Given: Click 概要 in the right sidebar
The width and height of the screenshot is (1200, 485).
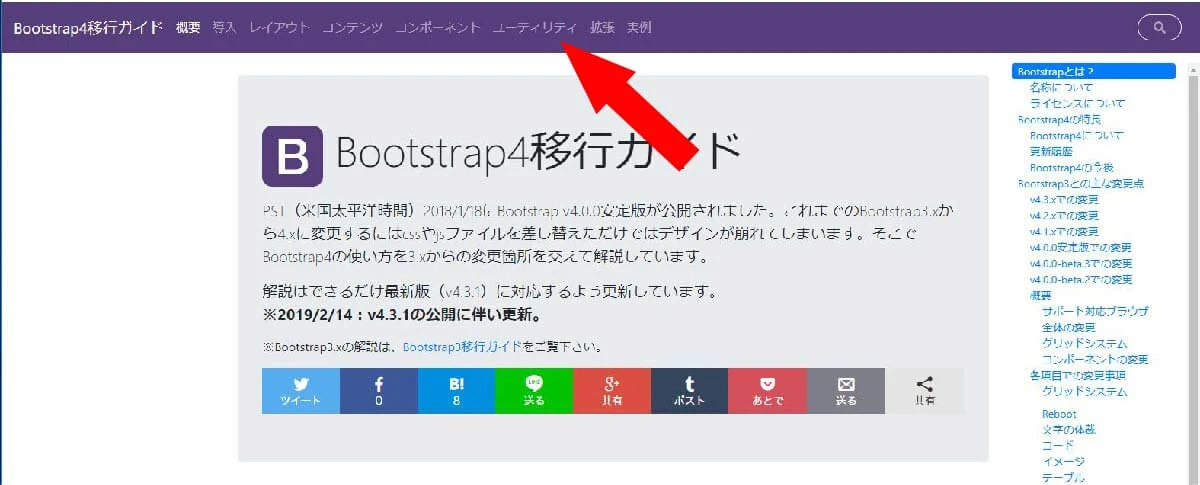Looking at the screenshot, I should click(x=1041, y=295).
